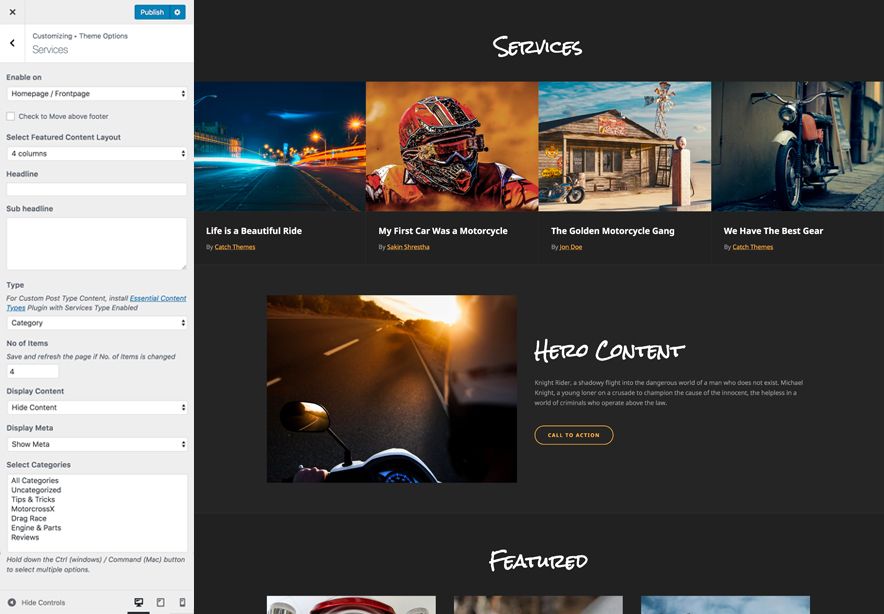The image size is (884, 614).
Task: Open the Display Content dropdown
Action: [x=96, y=408]
